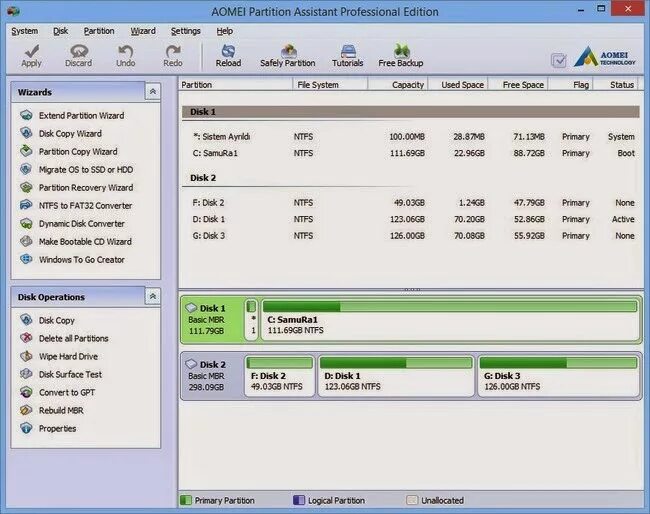The width and height of the screenshot is (650, 514).
Task: Click the Disk Copy Wizard icon
Action: 27,133
